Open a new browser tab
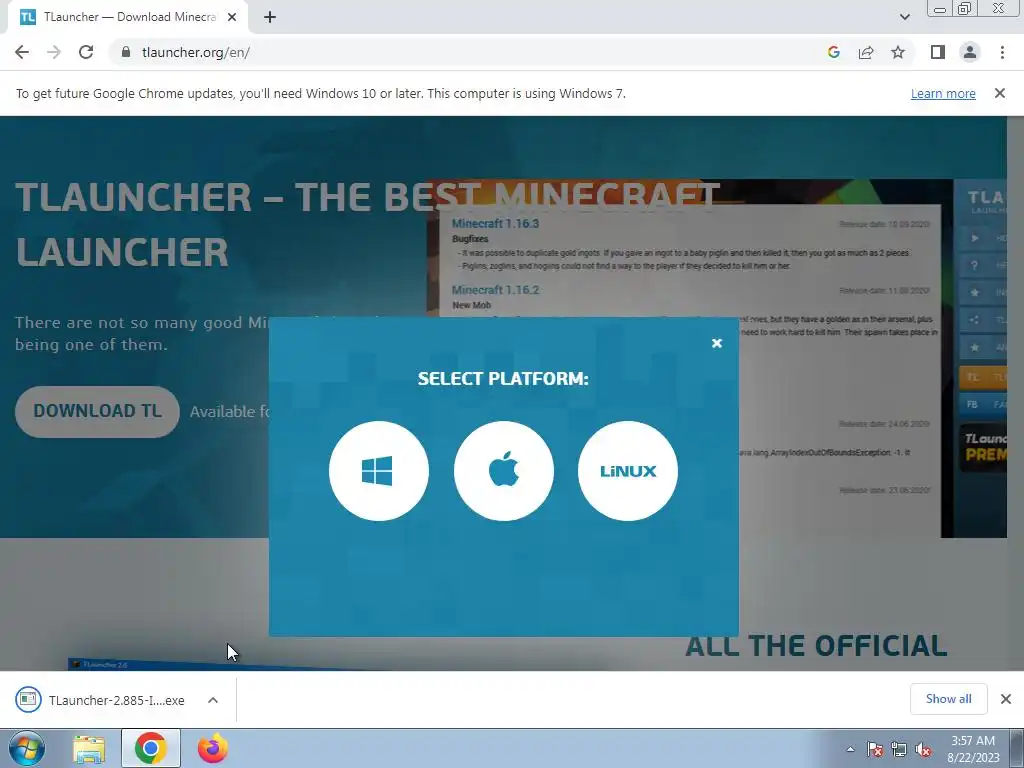The height and width of the screenshot is (768, 1024). click(x=270, y=18)
